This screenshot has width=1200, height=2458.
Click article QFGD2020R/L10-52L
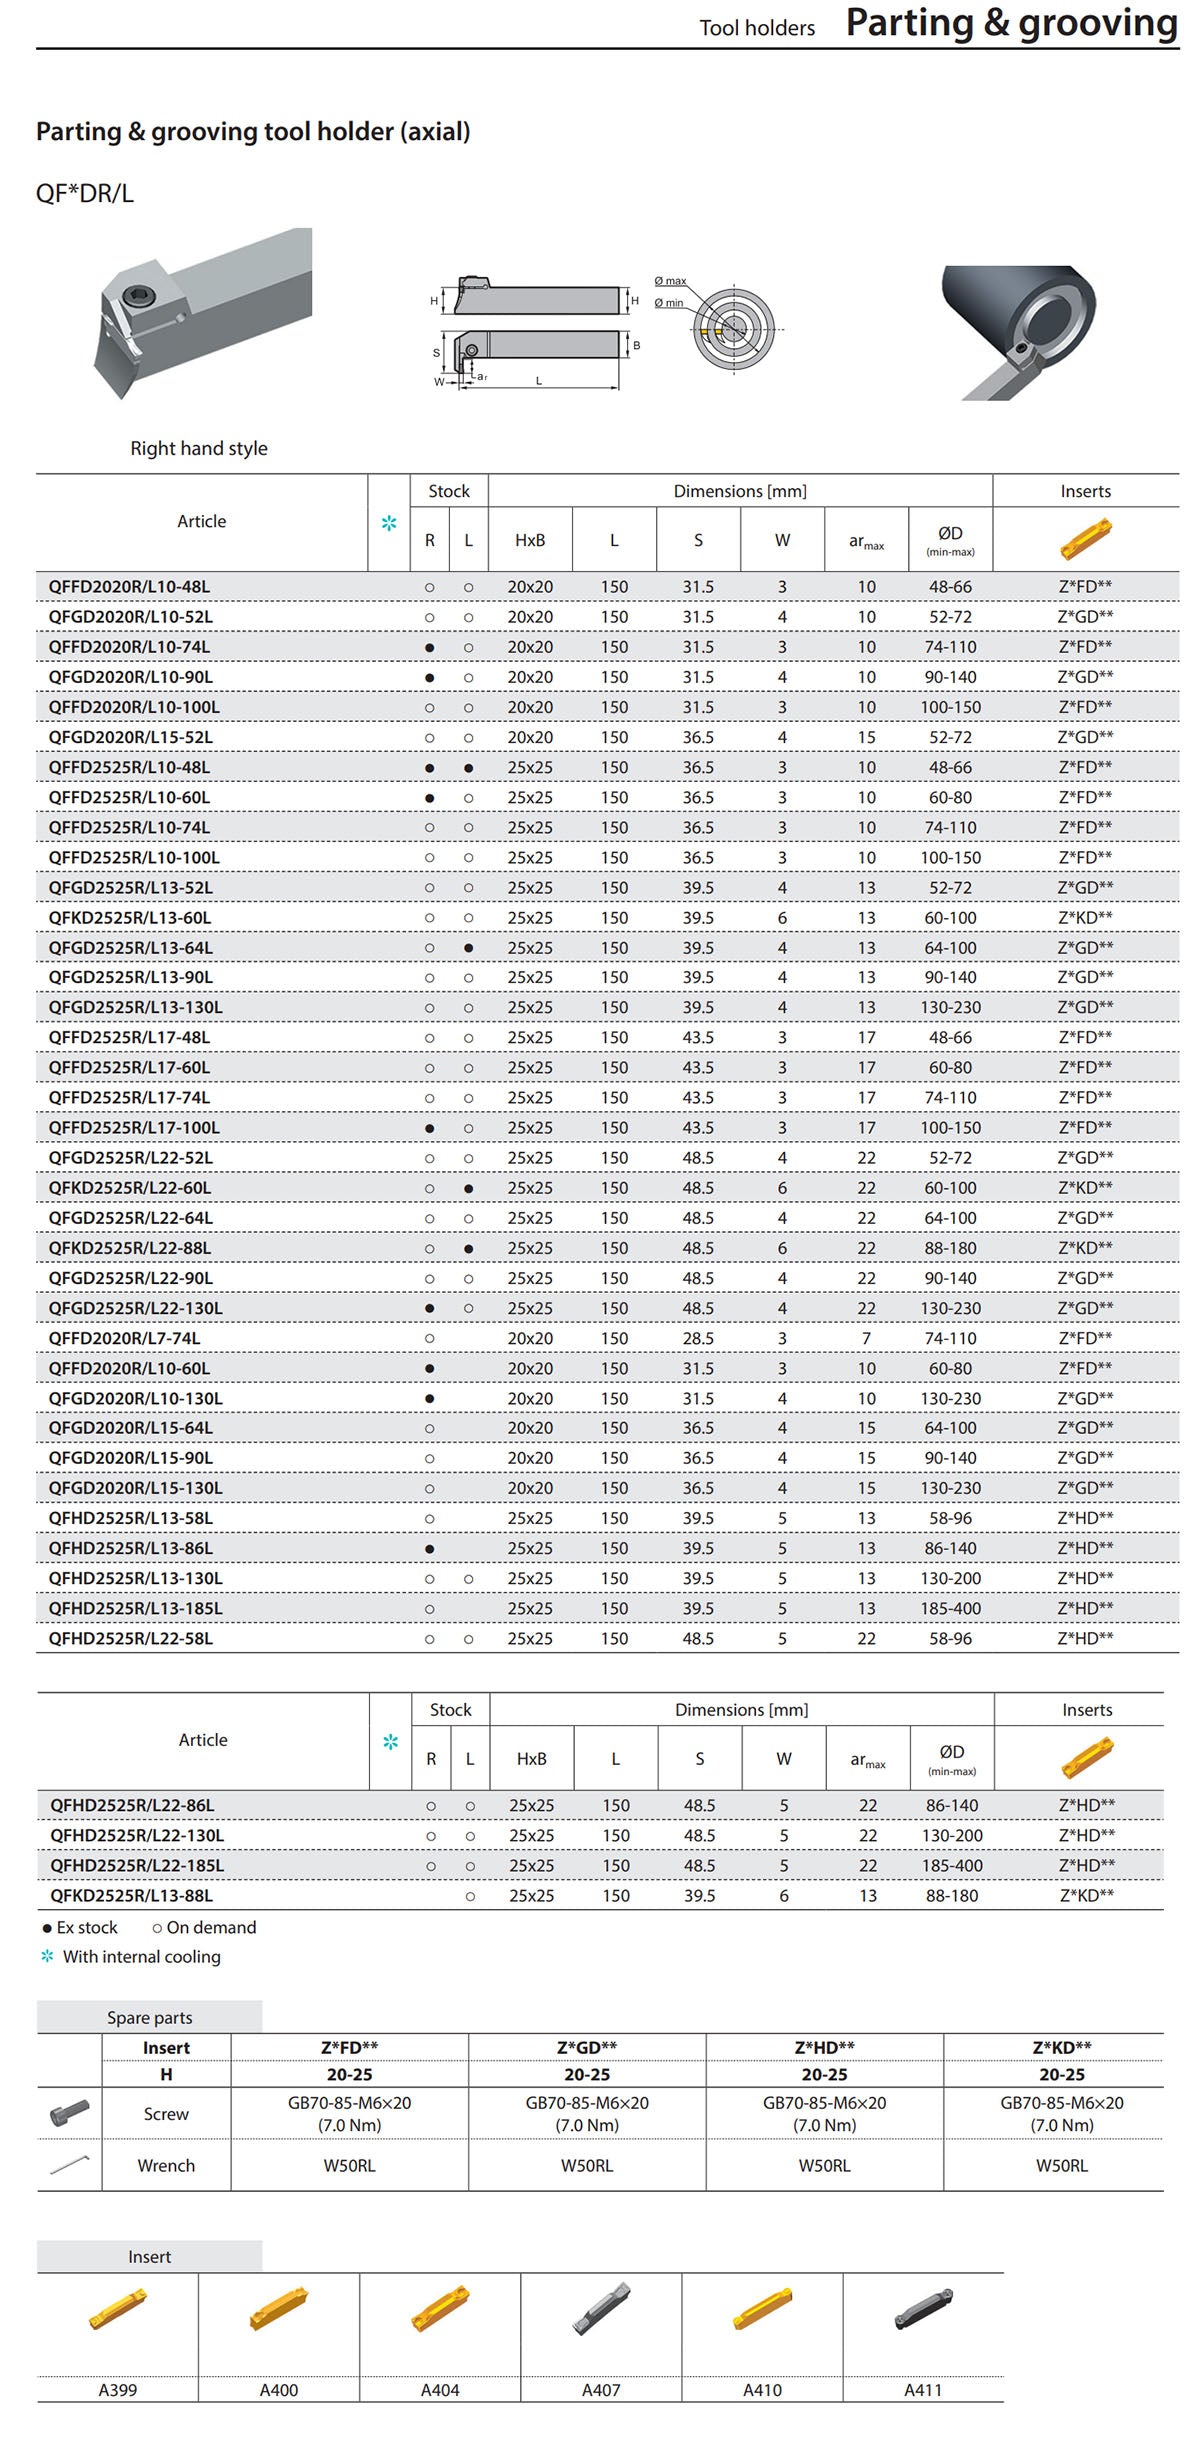pyautogui.click(x=131, y=617)
